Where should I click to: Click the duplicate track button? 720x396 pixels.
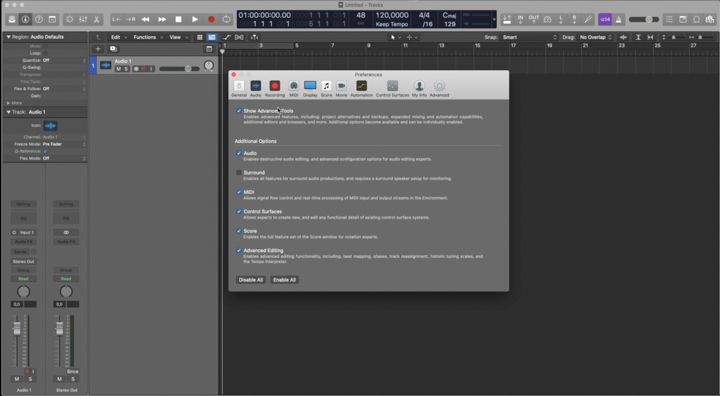pyautogui.click(x=113, y=49)
